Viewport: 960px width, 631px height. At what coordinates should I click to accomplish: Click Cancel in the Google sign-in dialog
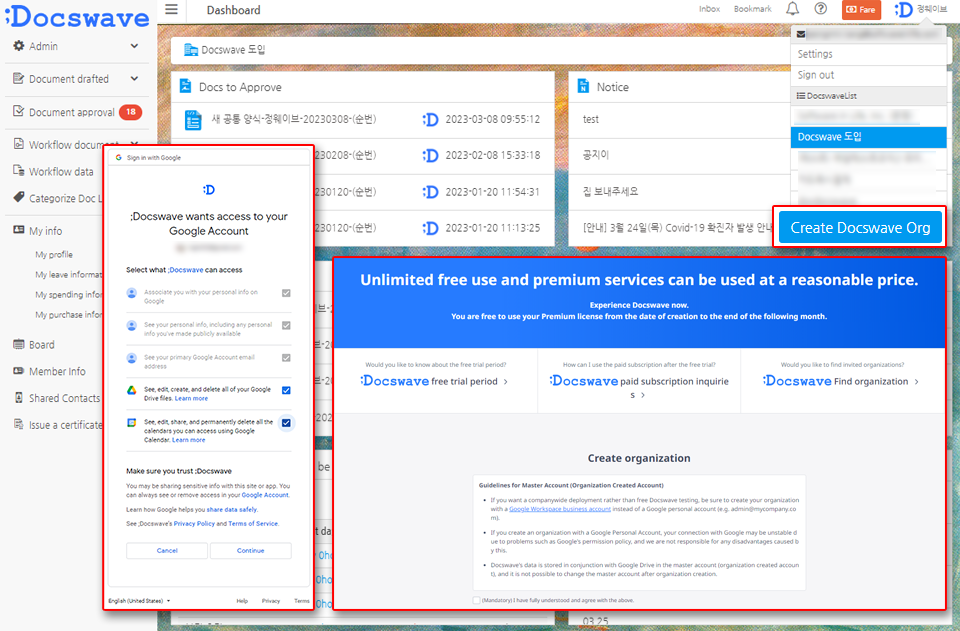(x=167, y=551)
